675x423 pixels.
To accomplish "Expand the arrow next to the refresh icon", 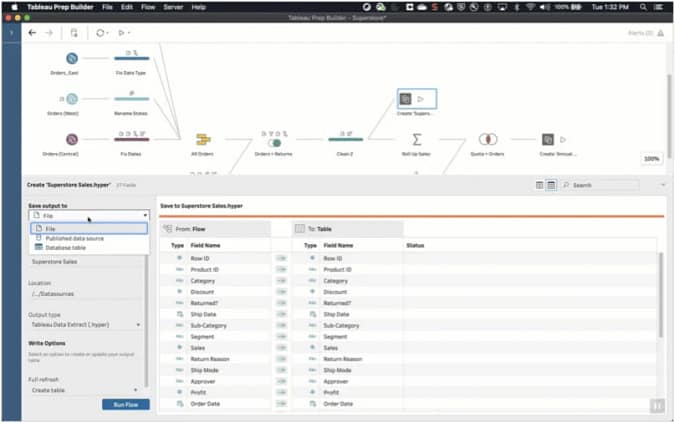I will [x=107, y=33].
